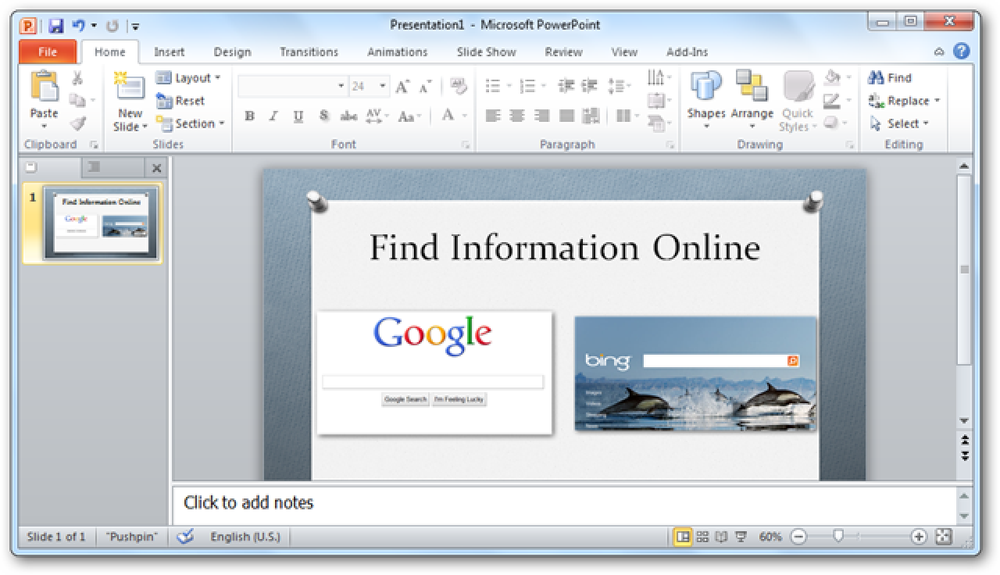Add a New Slide via icon

(129, 86)
